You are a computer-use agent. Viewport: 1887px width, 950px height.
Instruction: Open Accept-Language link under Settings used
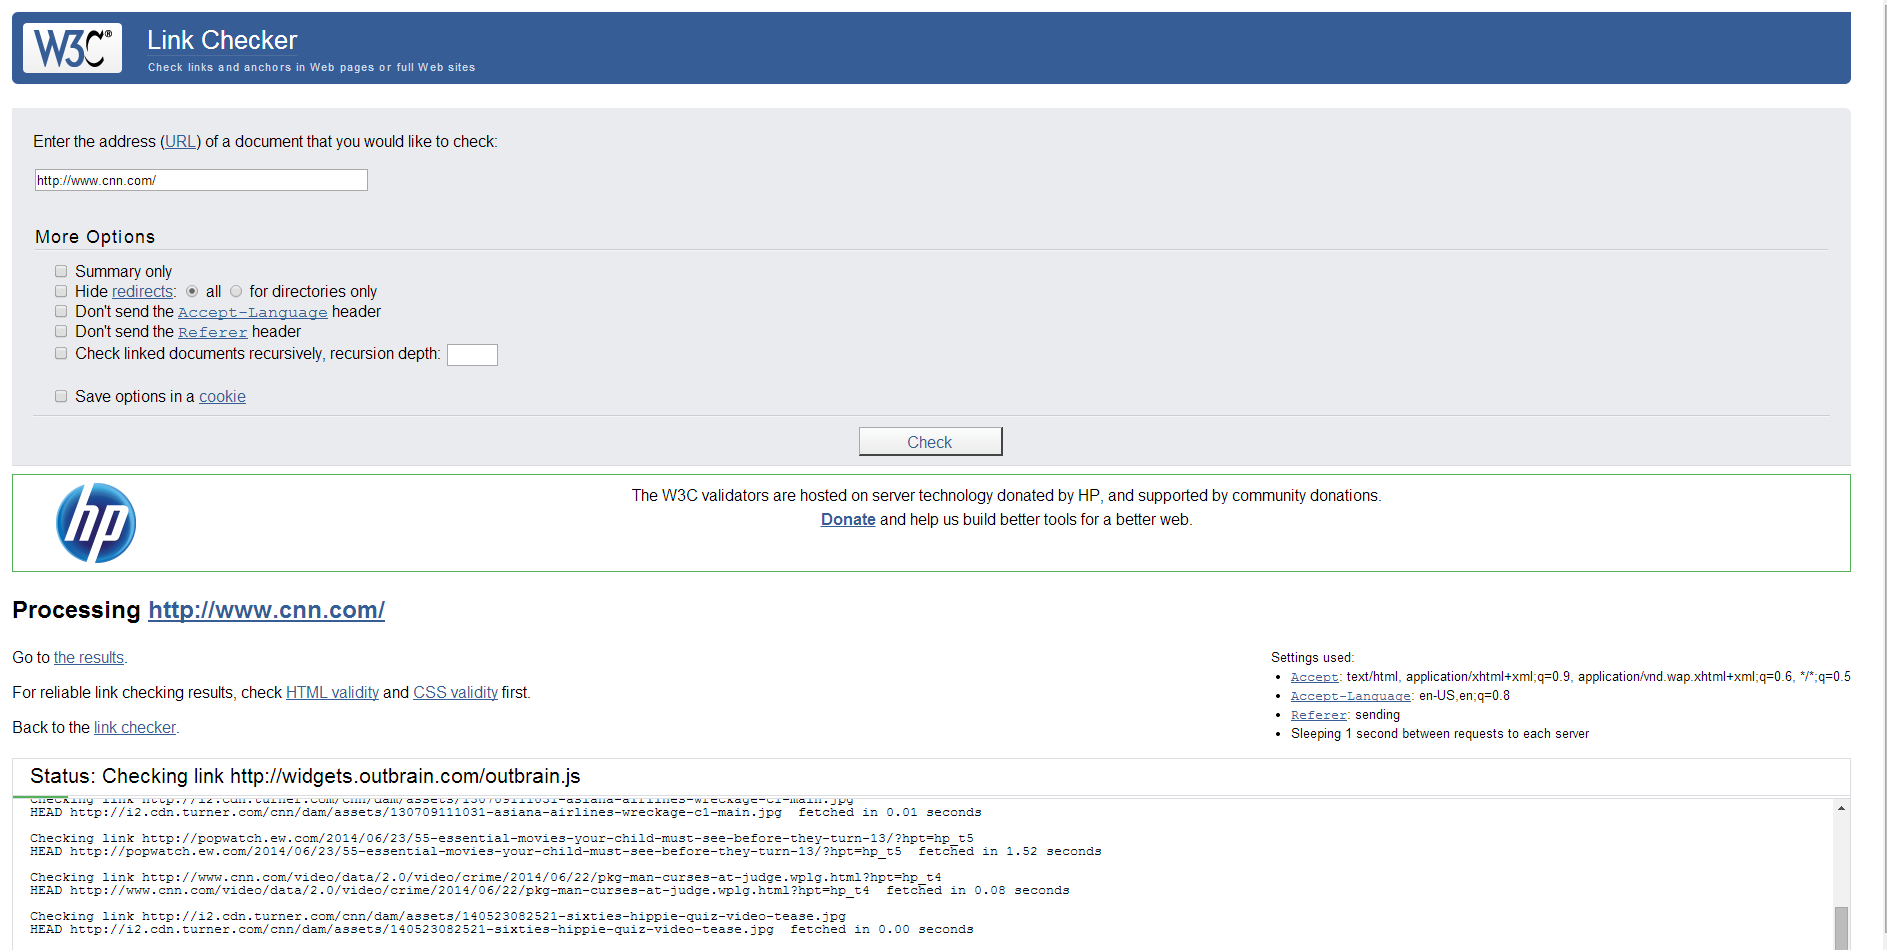point(1351,696)
